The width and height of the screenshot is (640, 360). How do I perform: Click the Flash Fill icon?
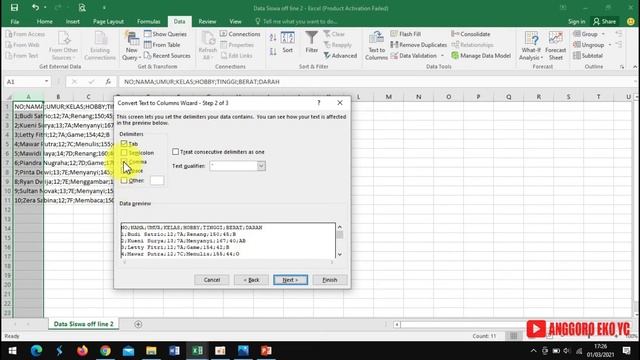click(394, 34)
